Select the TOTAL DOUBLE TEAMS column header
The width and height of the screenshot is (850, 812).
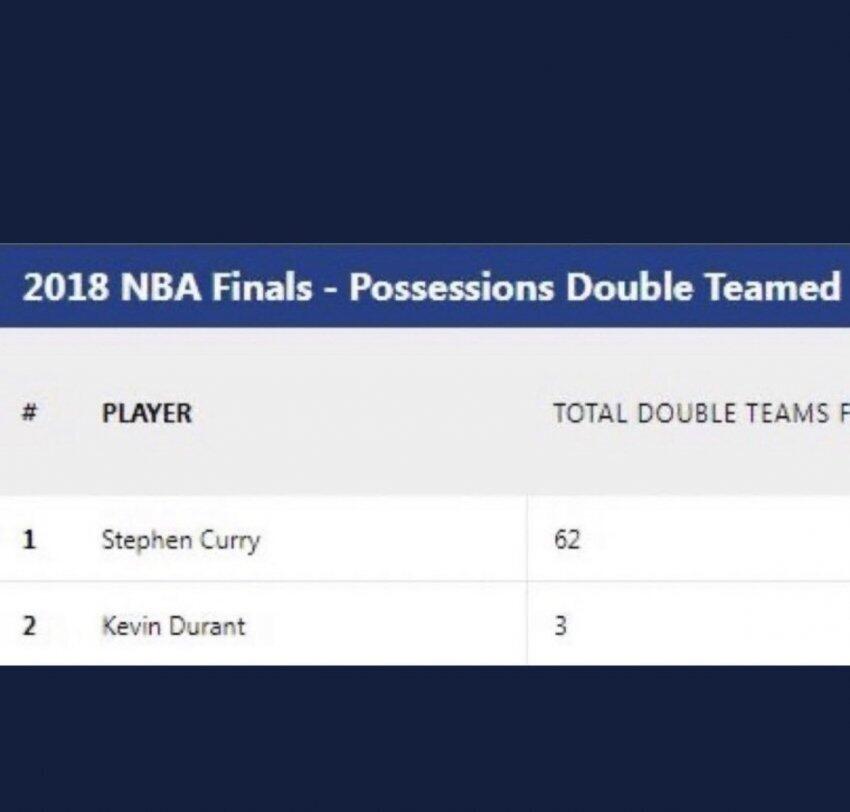[x=701, y=414]
